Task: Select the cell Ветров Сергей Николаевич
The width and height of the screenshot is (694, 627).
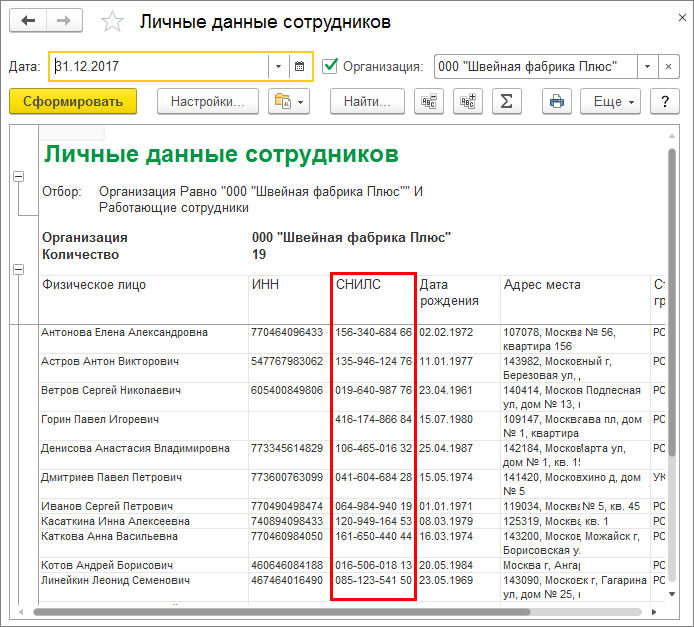Action: pyautogui.click(x=143, y=397)
